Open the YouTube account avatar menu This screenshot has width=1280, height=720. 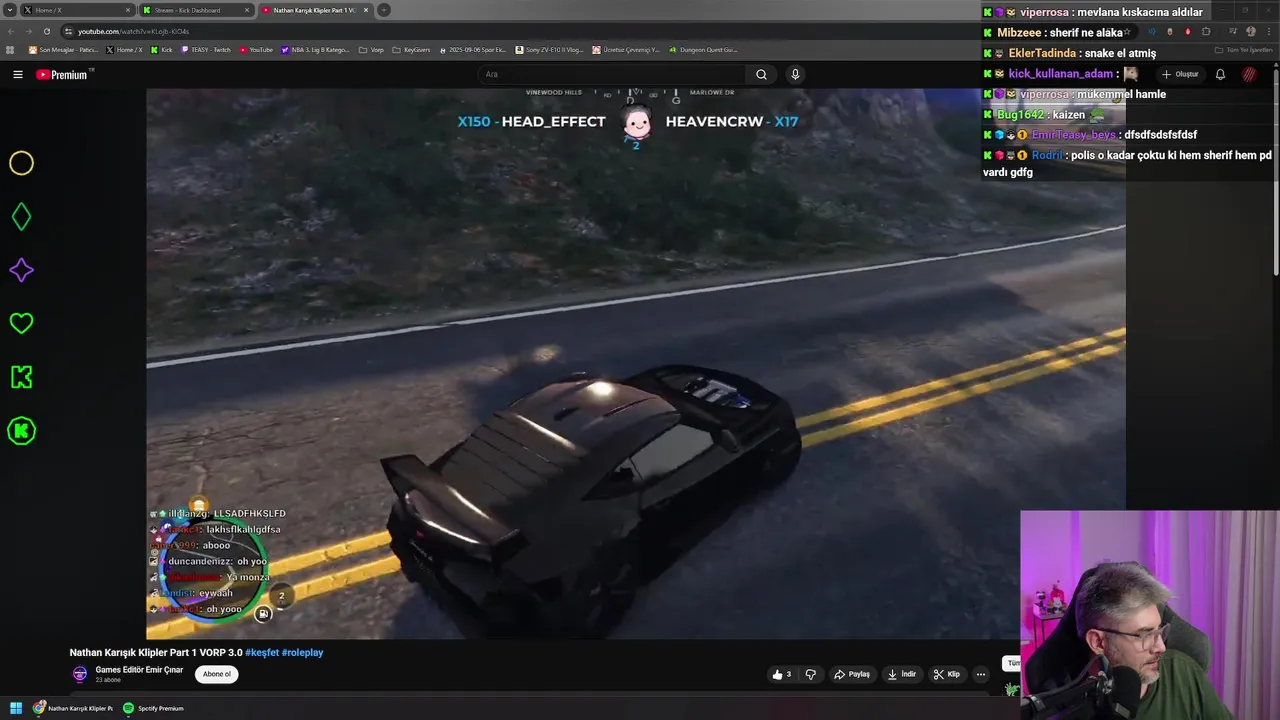click(x=1249, y=74)
